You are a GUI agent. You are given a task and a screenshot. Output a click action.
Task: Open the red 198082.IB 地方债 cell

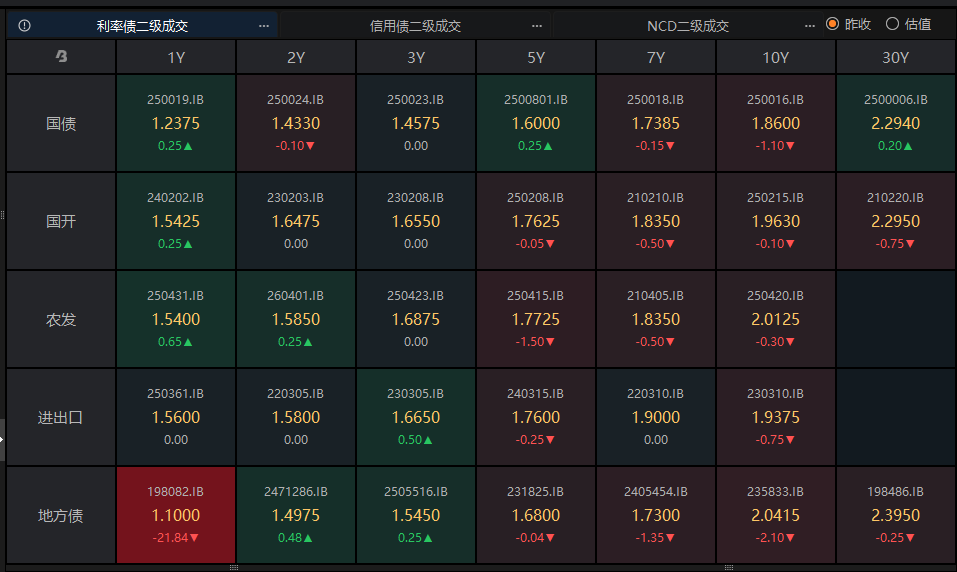point(176,515)
